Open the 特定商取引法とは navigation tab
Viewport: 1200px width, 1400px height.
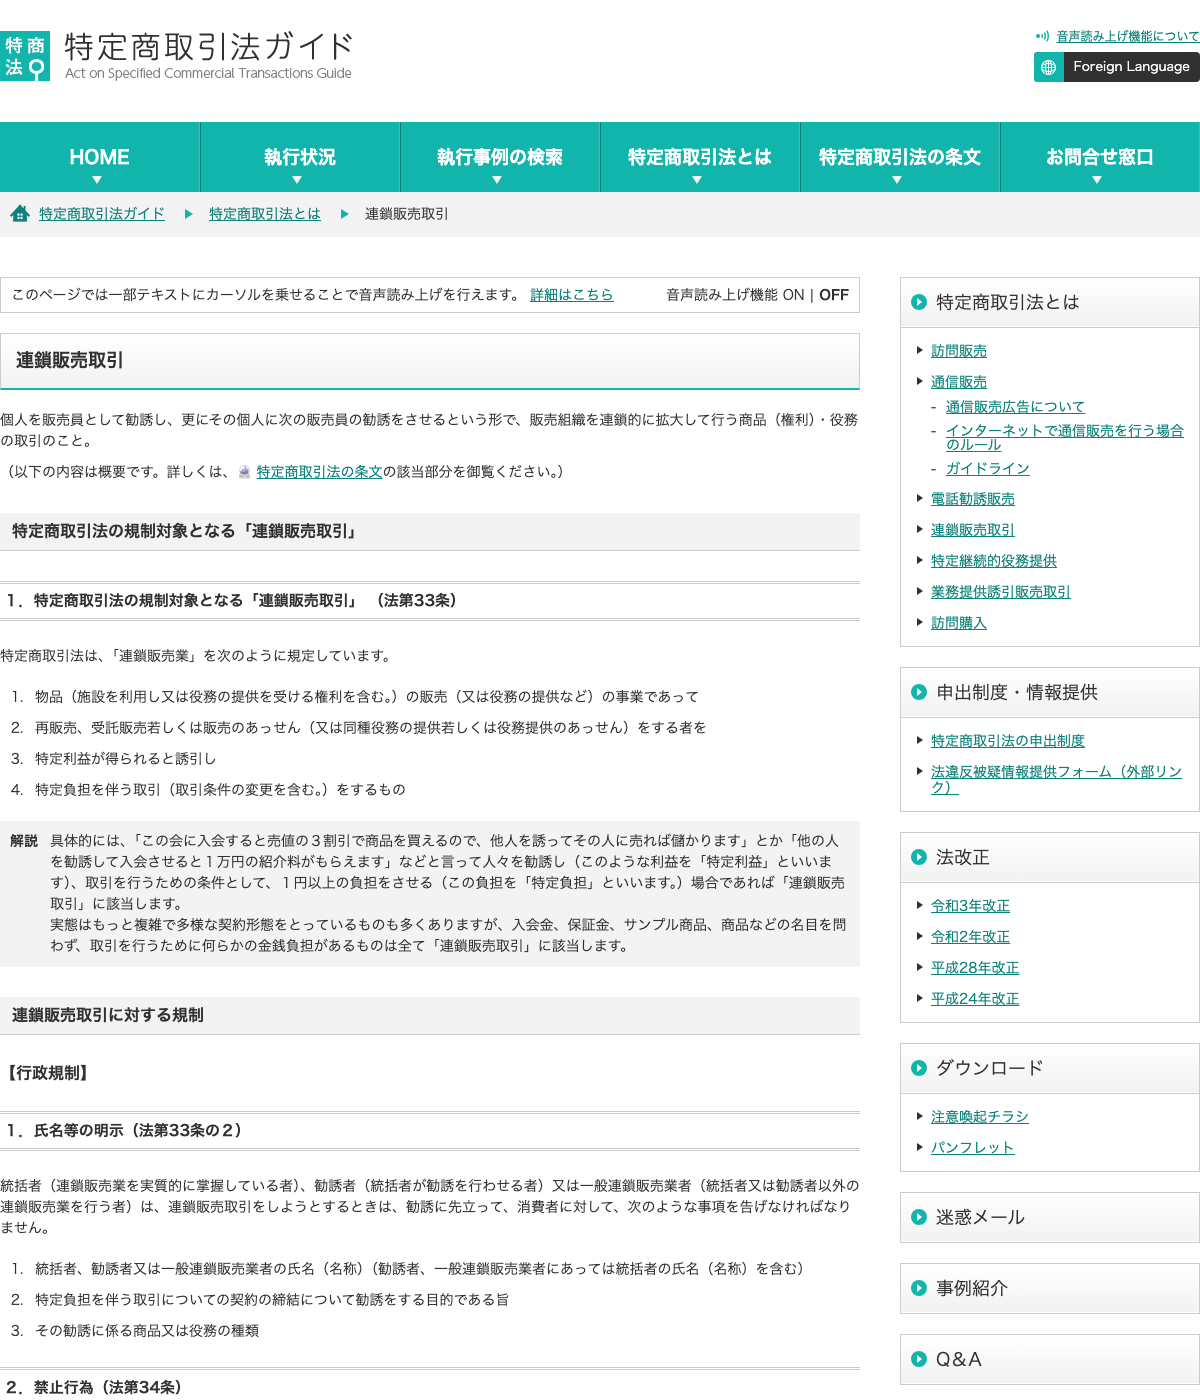point(700,157)
